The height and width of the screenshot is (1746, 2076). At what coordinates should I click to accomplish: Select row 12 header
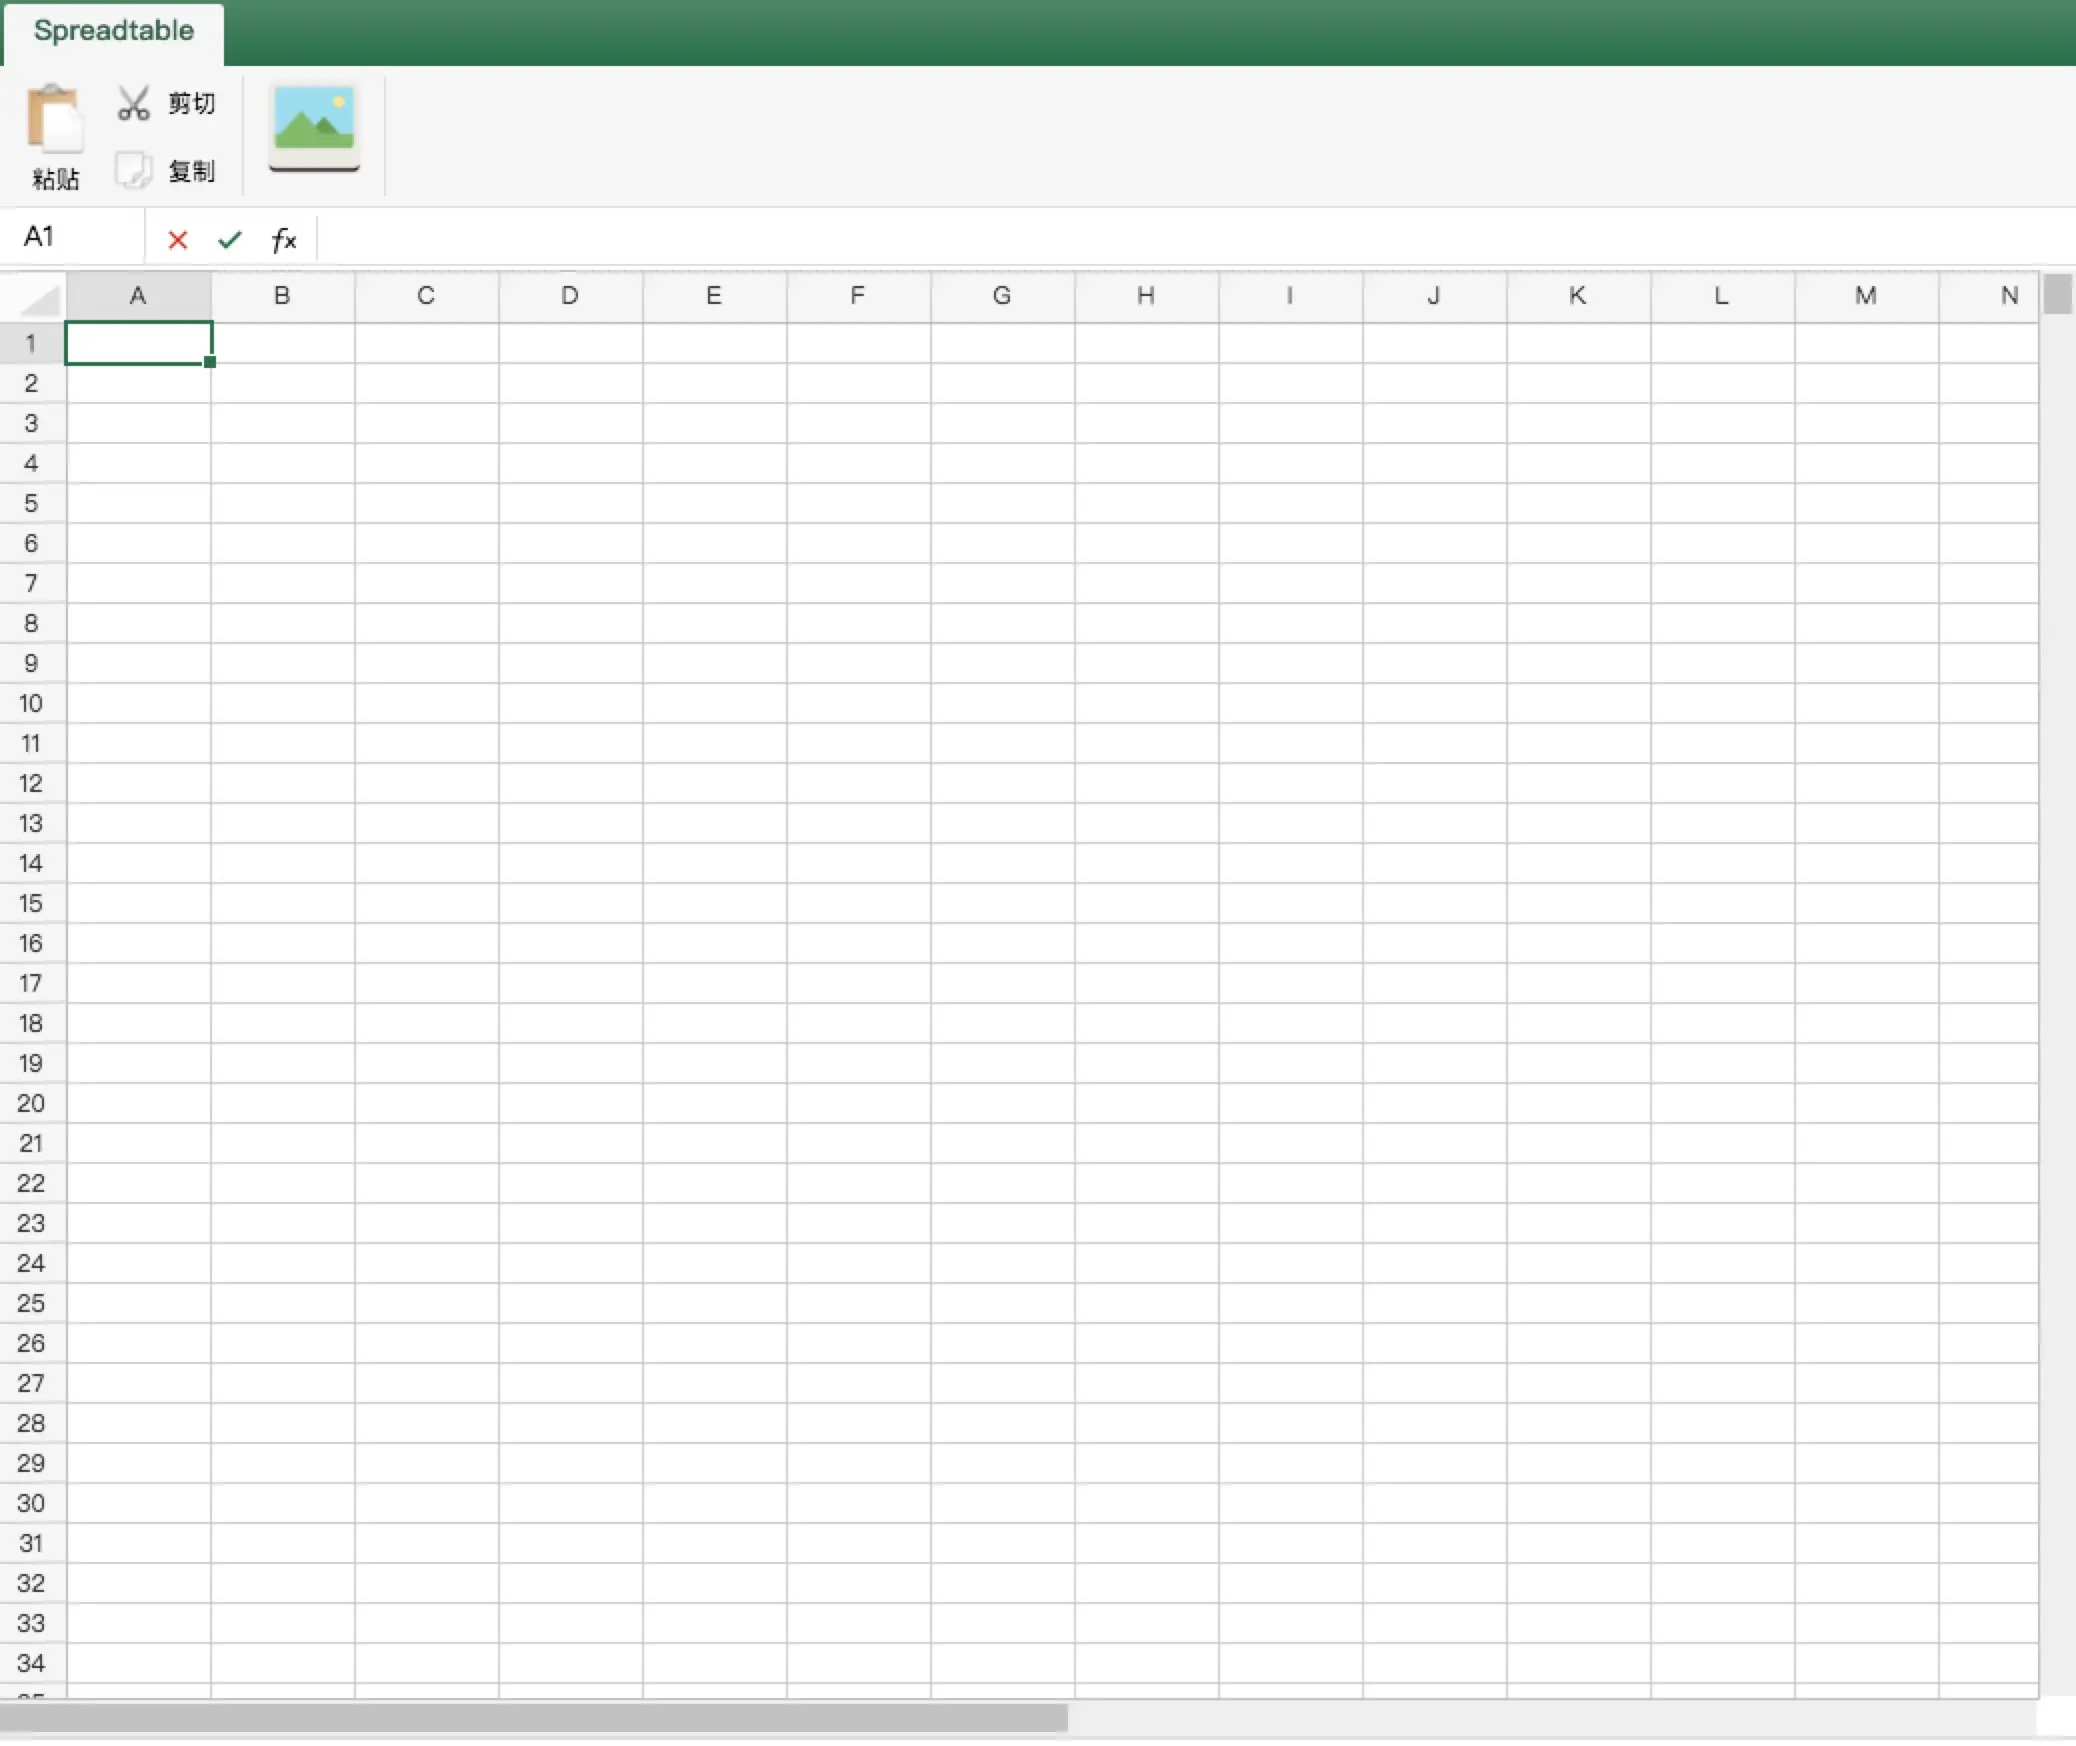tap(31, 784)
